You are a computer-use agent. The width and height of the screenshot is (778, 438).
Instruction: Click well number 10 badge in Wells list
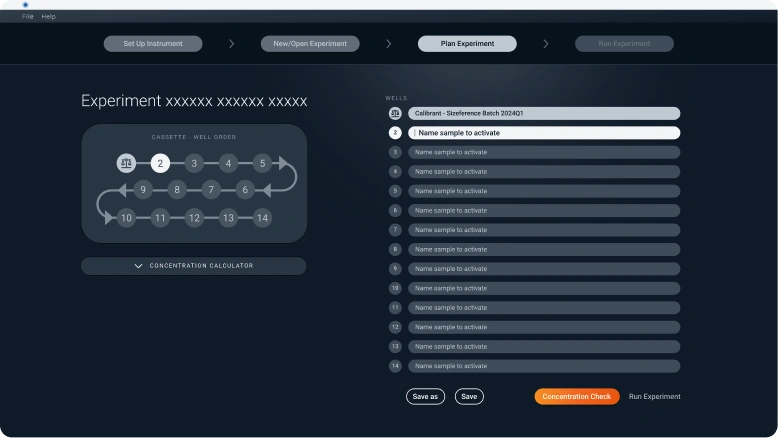395,288
